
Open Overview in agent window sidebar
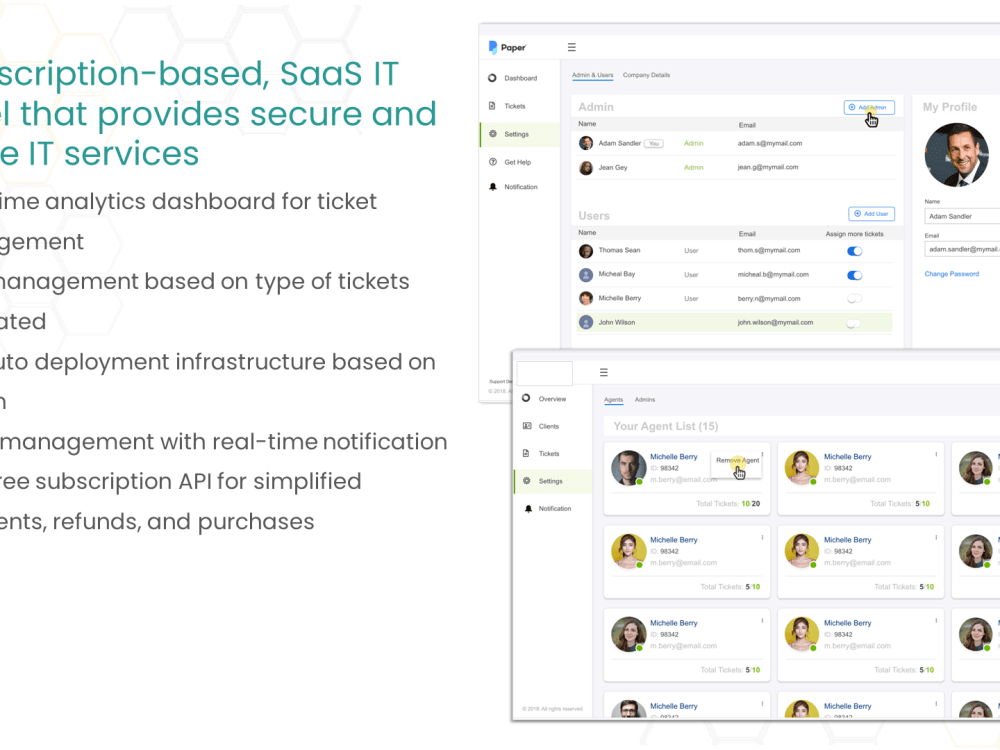(552, 399)
